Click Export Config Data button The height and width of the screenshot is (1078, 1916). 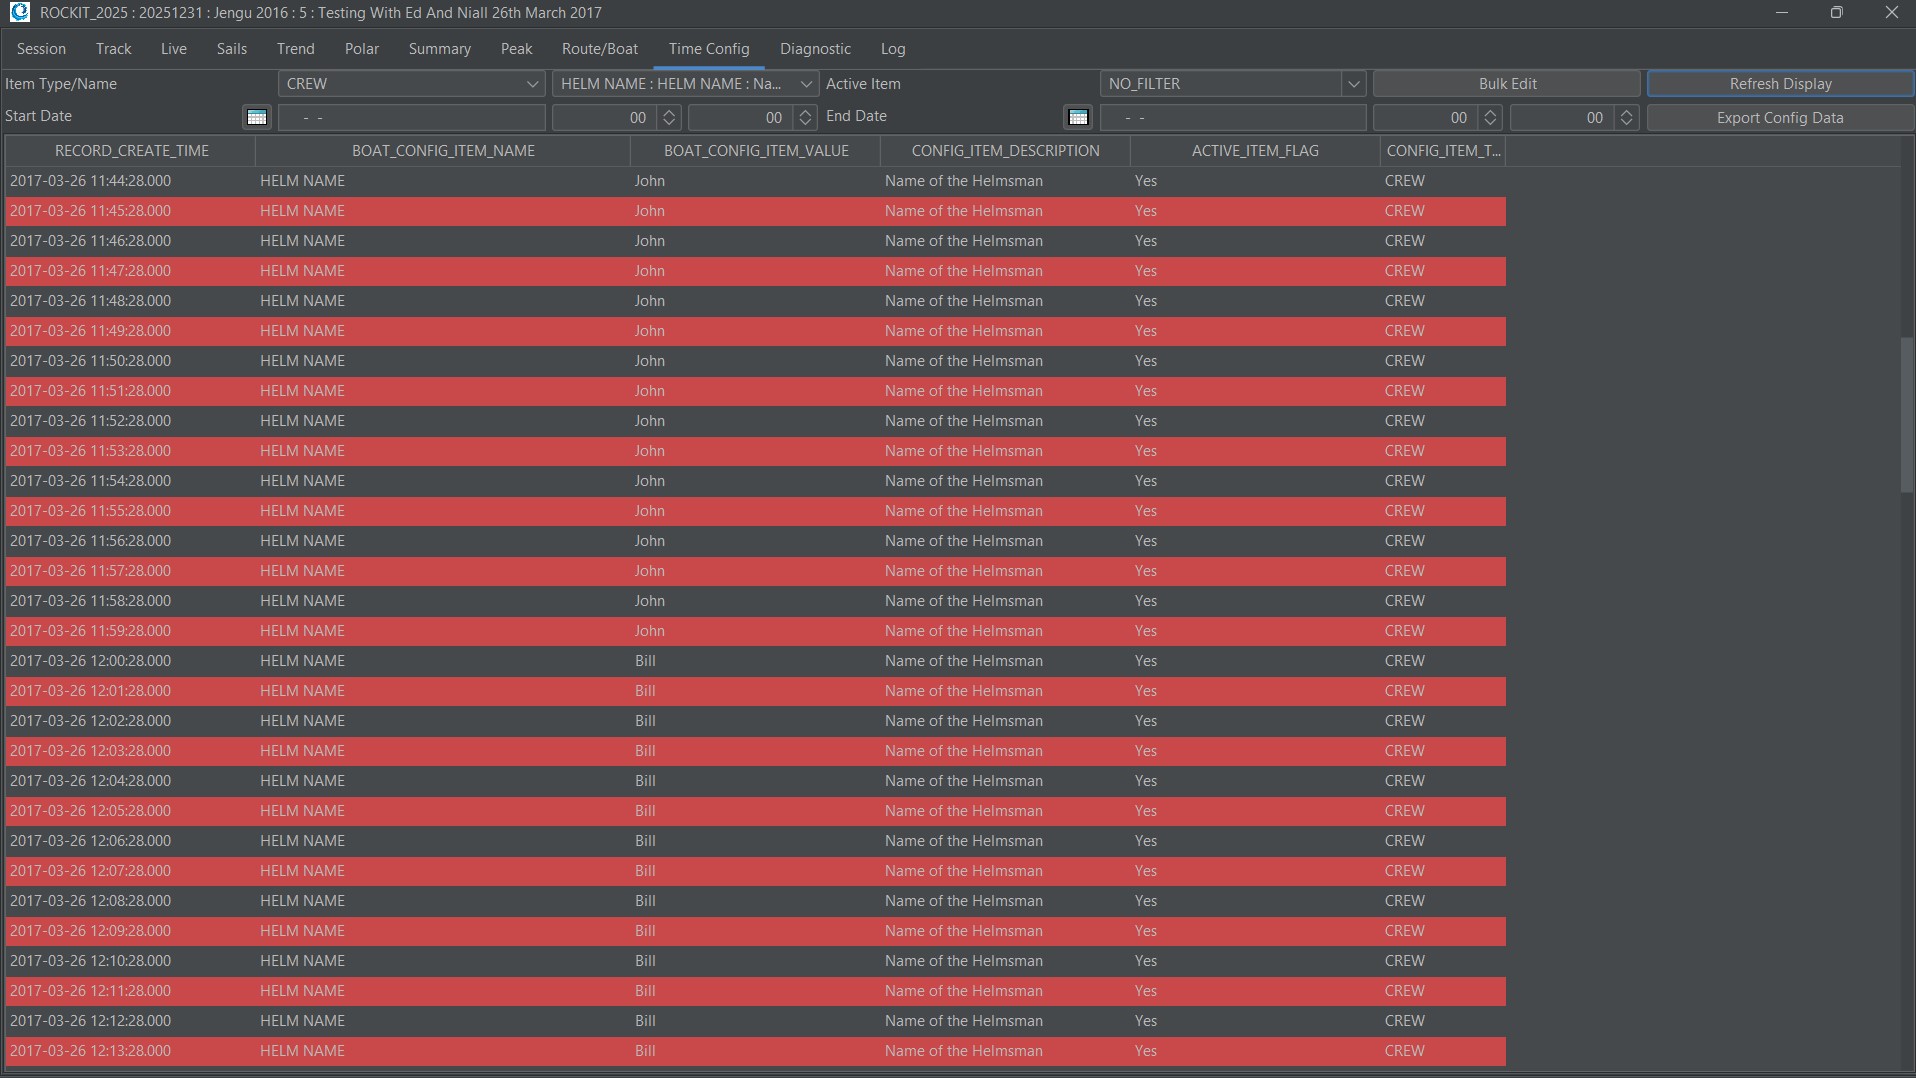1780,118
